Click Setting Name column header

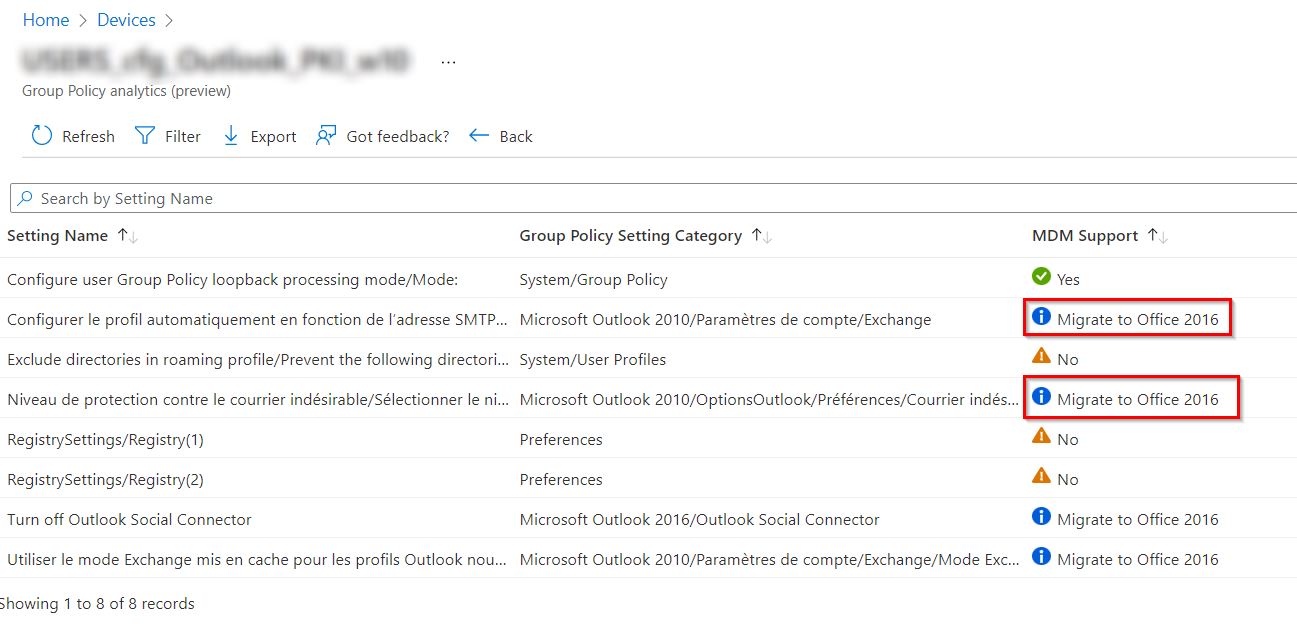click(57, 236)
